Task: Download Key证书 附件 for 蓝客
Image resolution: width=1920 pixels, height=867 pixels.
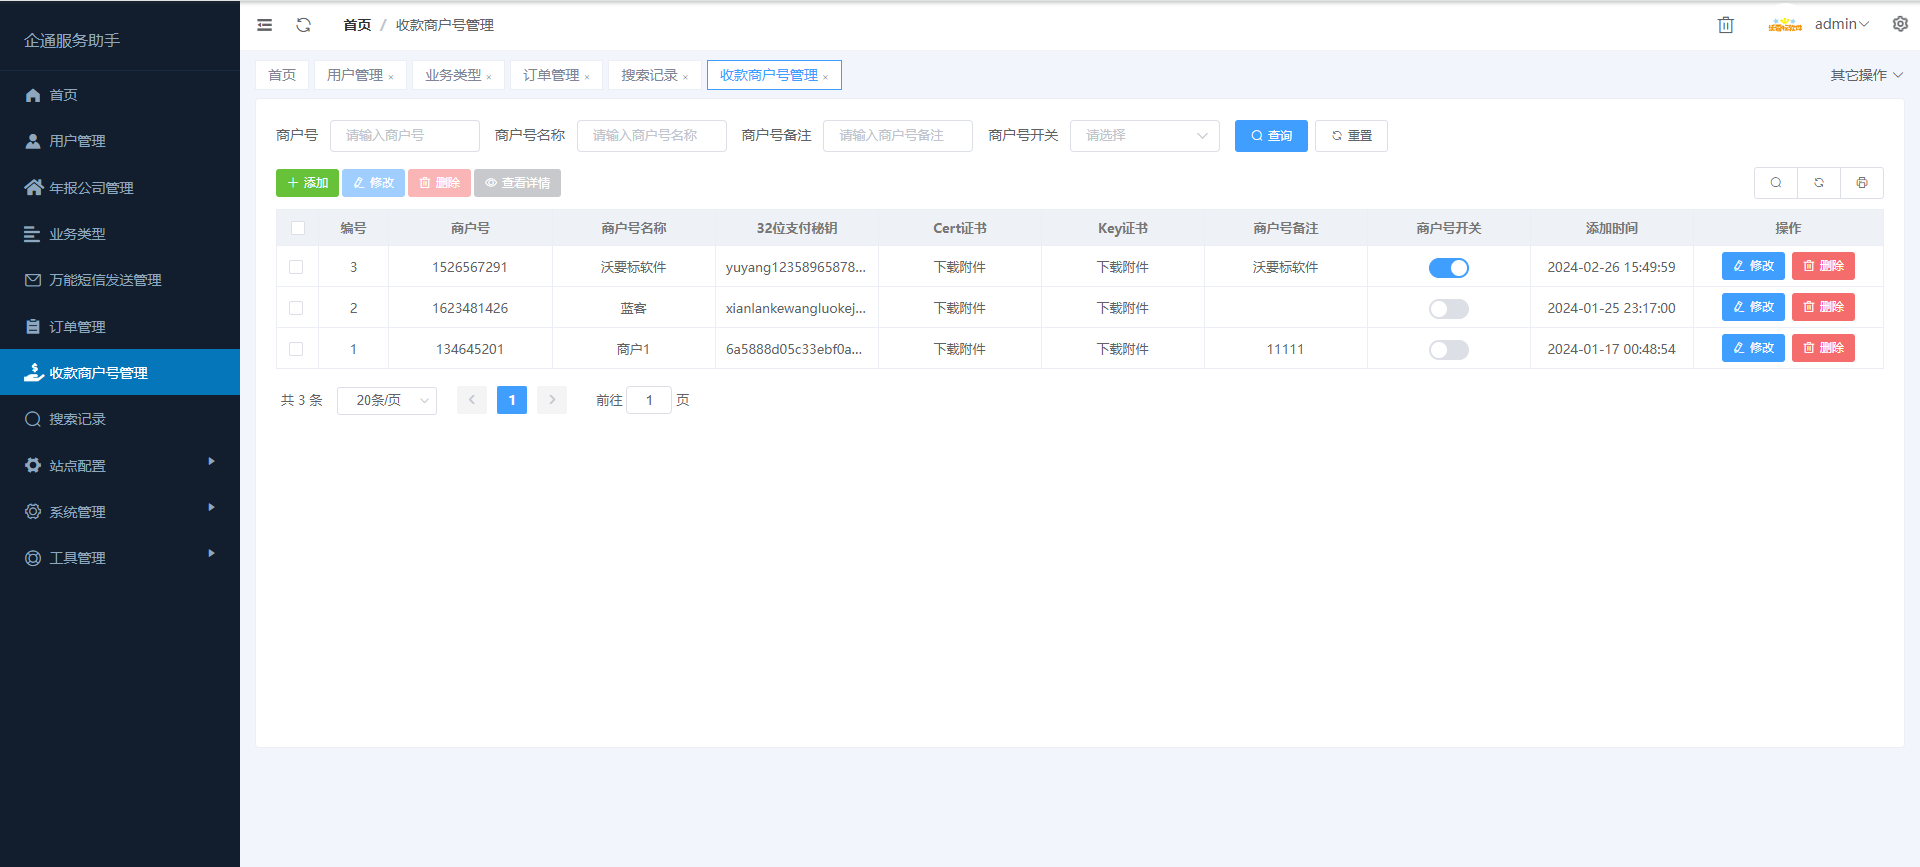Action: click(x=1123, y=308)
